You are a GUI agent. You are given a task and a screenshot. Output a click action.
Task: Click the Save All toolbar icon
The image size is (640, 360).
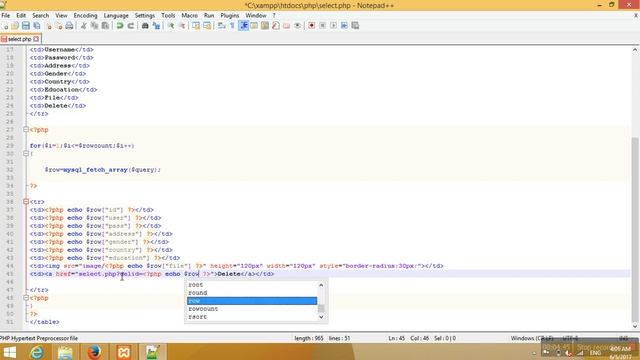click(x=37, y=26)
